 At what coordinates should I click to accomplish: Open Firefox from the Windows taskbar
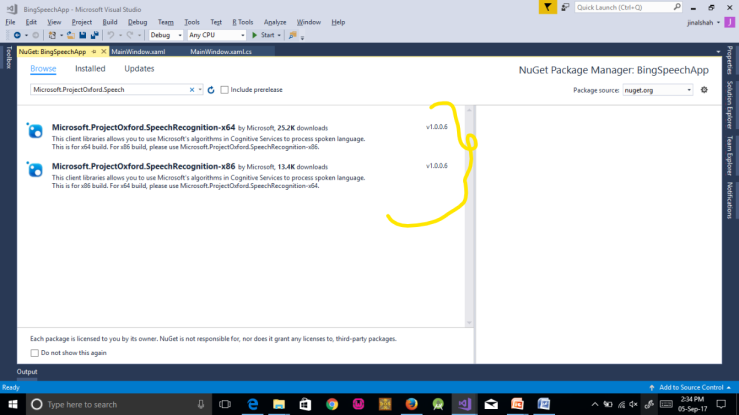411,404
